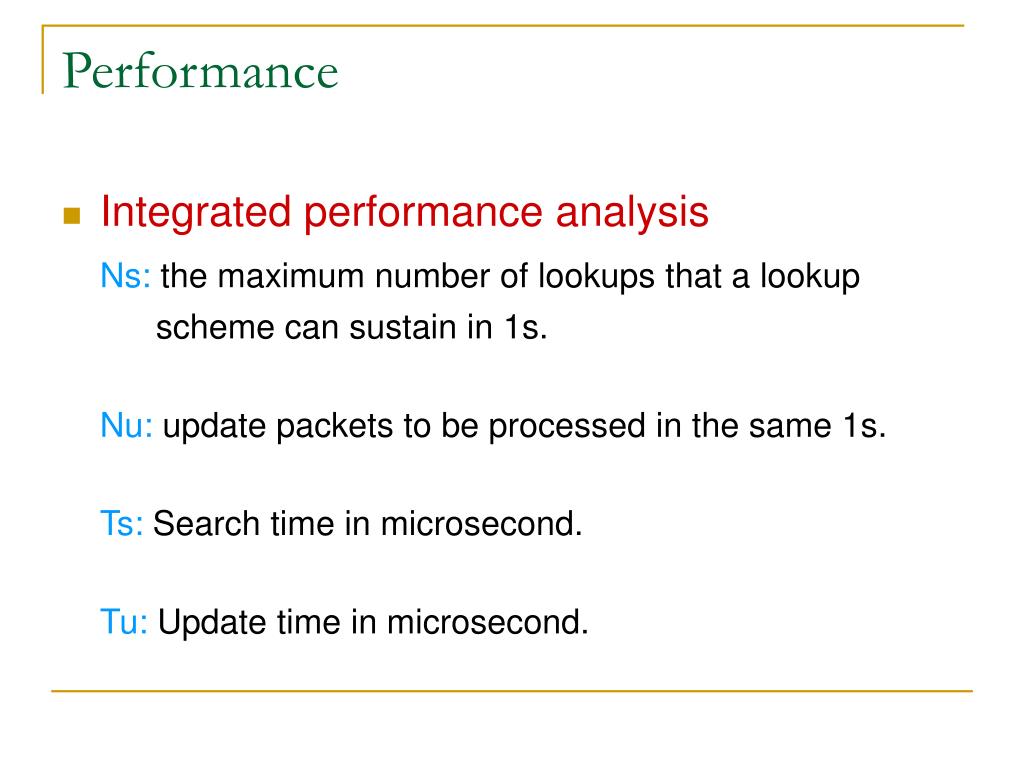Click the blue Ts: label

tap(121, 524)
